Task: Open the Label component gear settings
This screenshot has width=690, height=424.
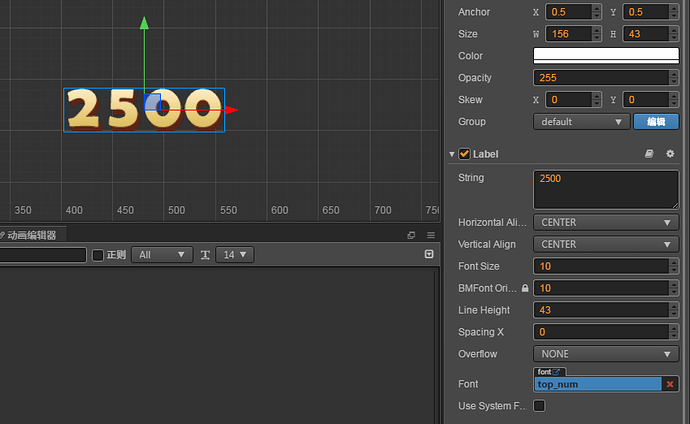Action: click(x=670, y=154)
